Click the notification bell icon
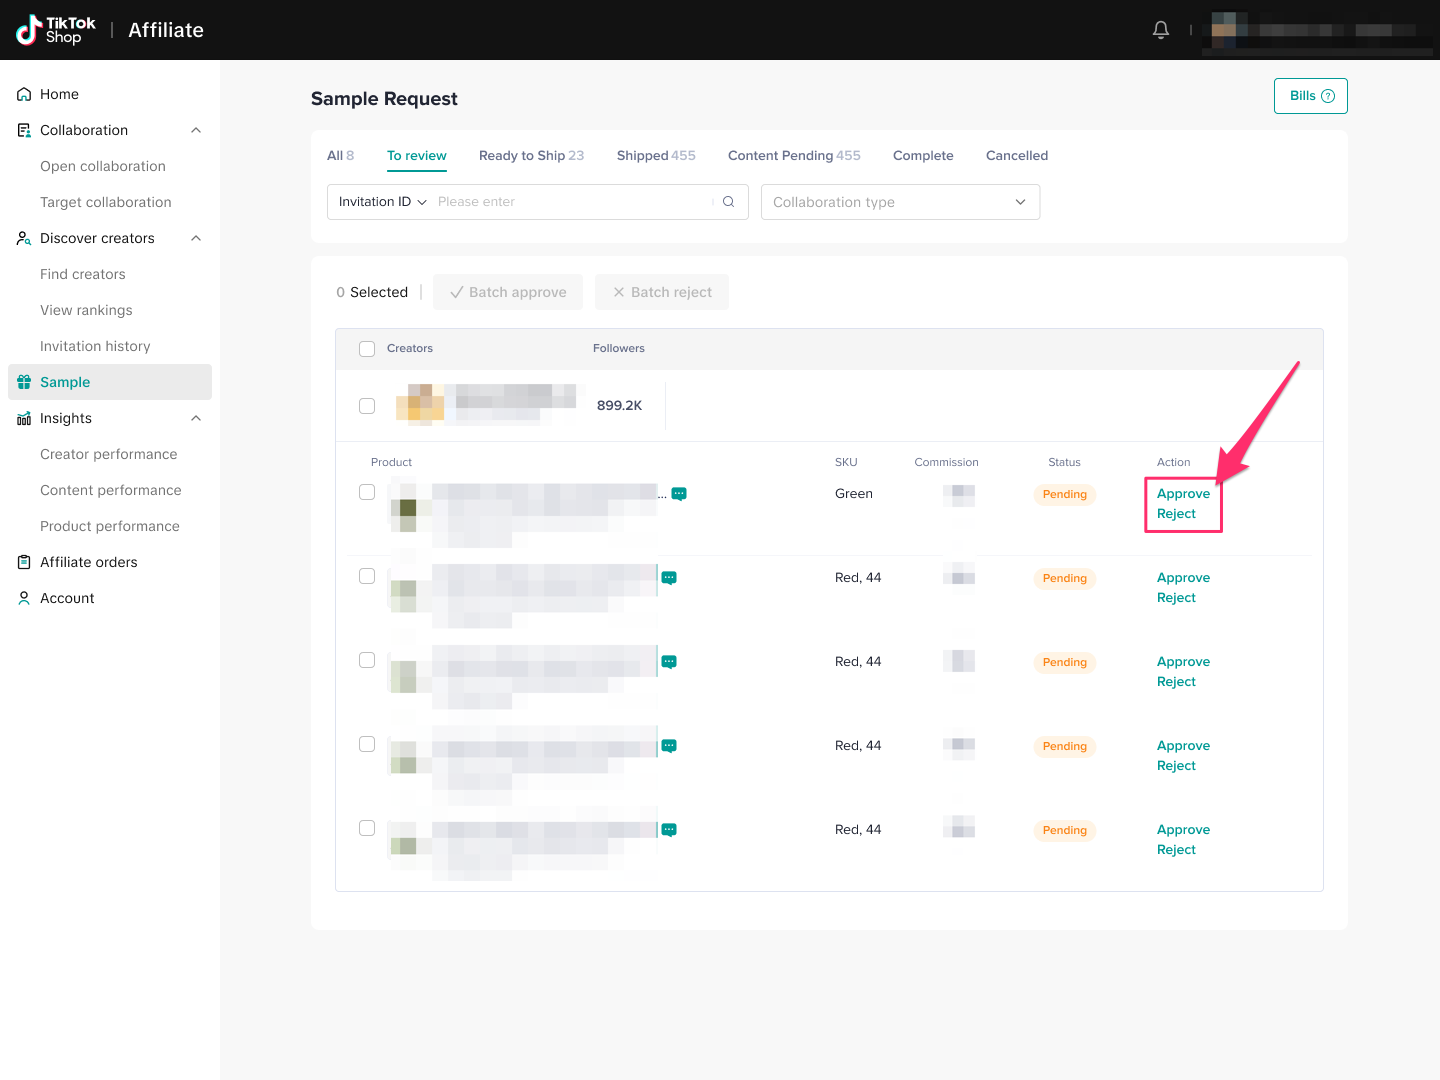The image size is (1440, 1080). [1160, 30]
